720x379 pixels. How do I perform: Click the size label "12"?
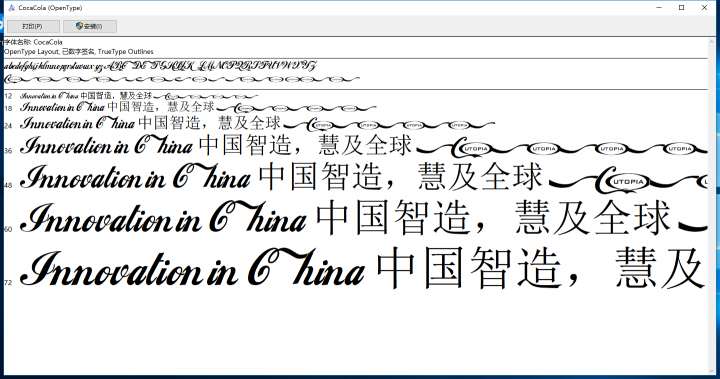pos(8,96)
